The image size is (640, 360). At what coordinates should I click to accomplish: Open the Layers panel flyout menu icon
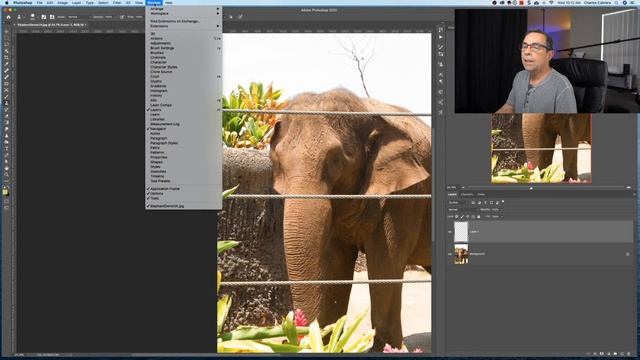coord(634,194)
